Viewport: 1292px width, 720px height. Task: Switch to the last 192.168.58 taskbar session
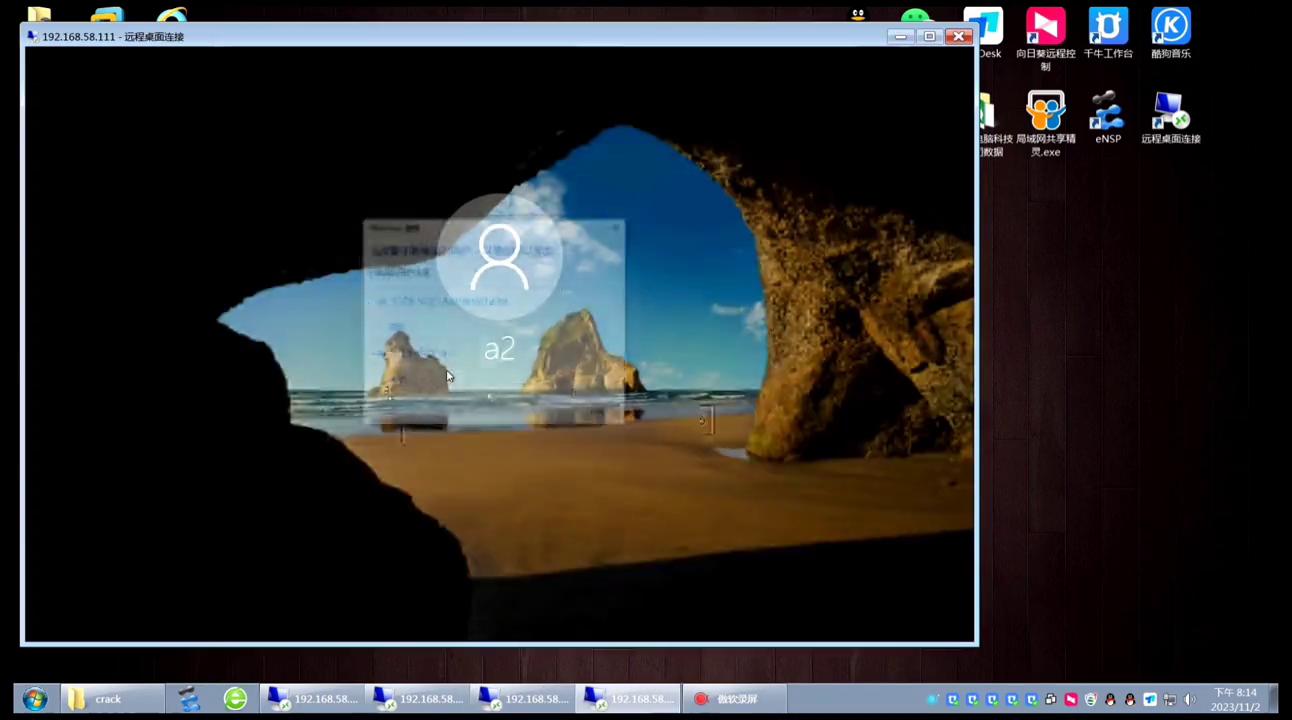[628, 698]
